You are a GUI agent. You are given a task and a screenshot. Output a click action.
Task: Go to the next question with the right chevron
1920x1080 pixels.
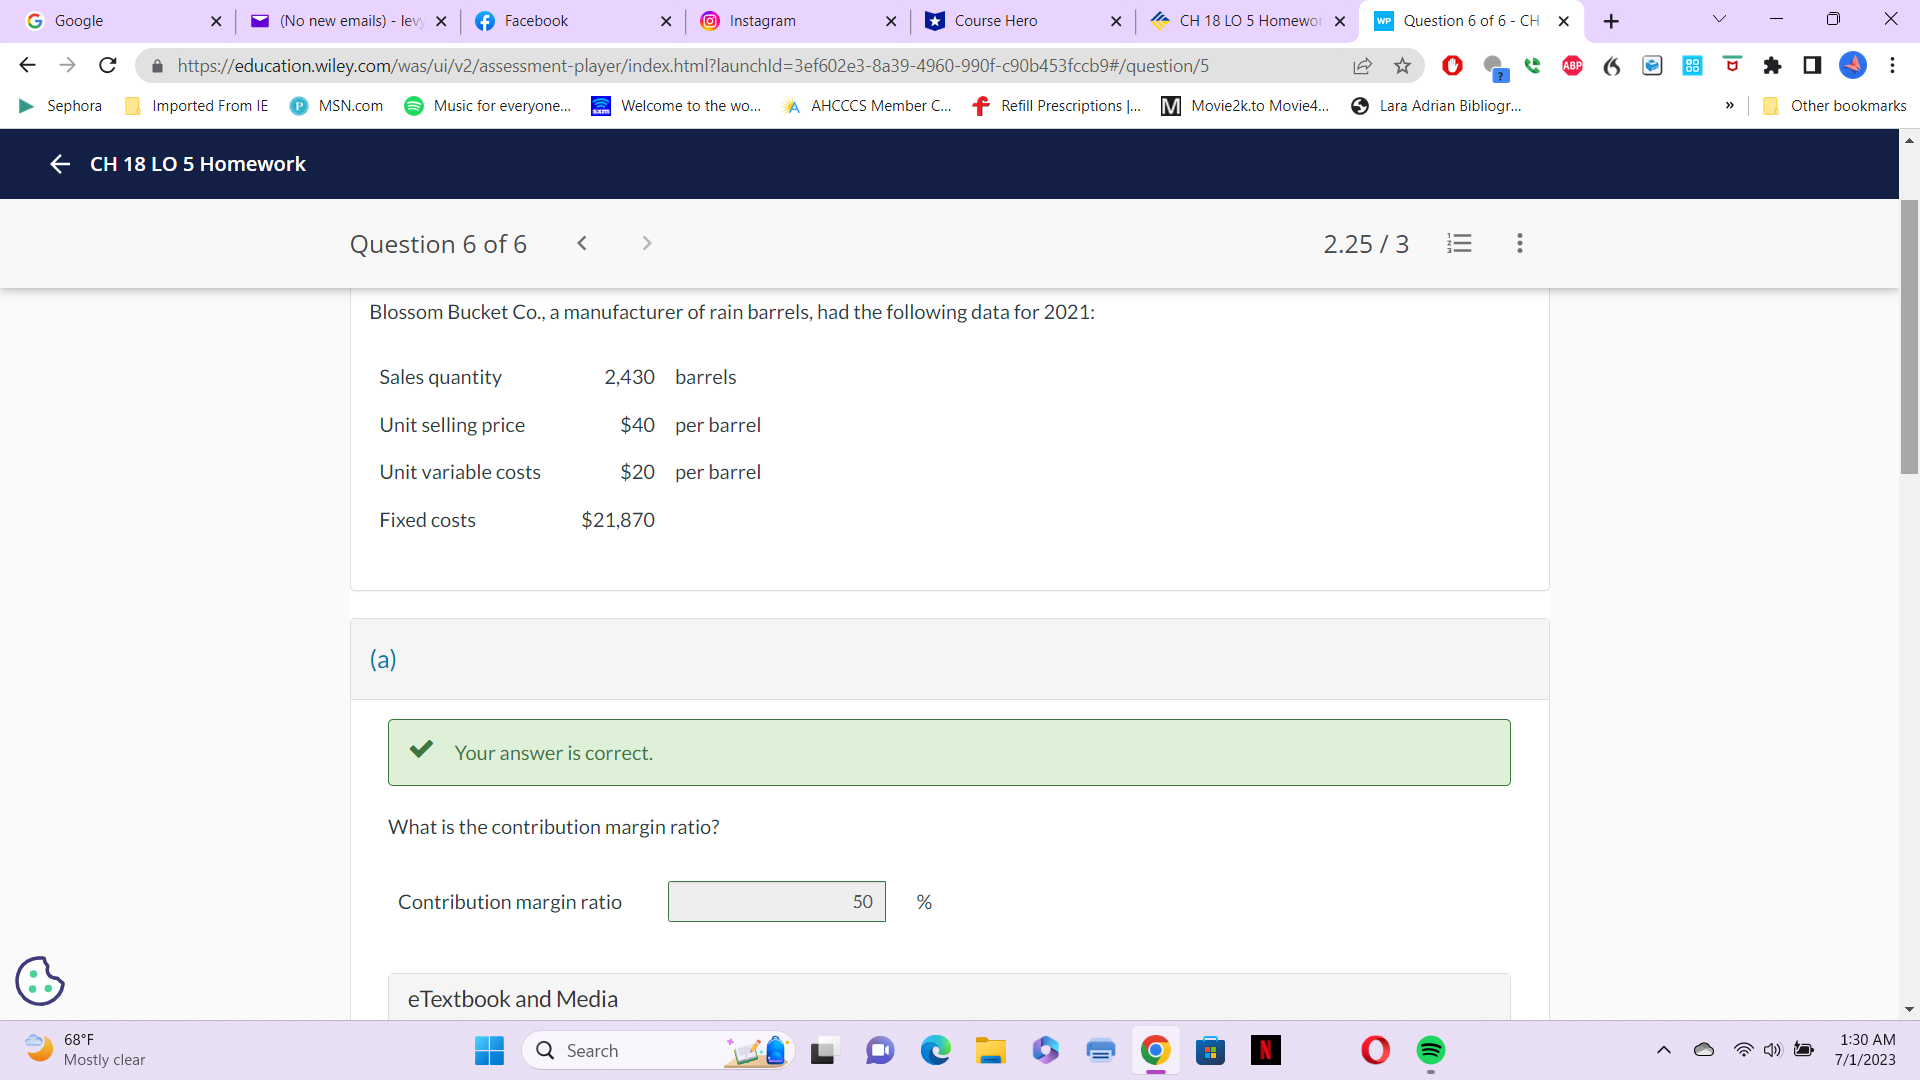tap(647, 243)
